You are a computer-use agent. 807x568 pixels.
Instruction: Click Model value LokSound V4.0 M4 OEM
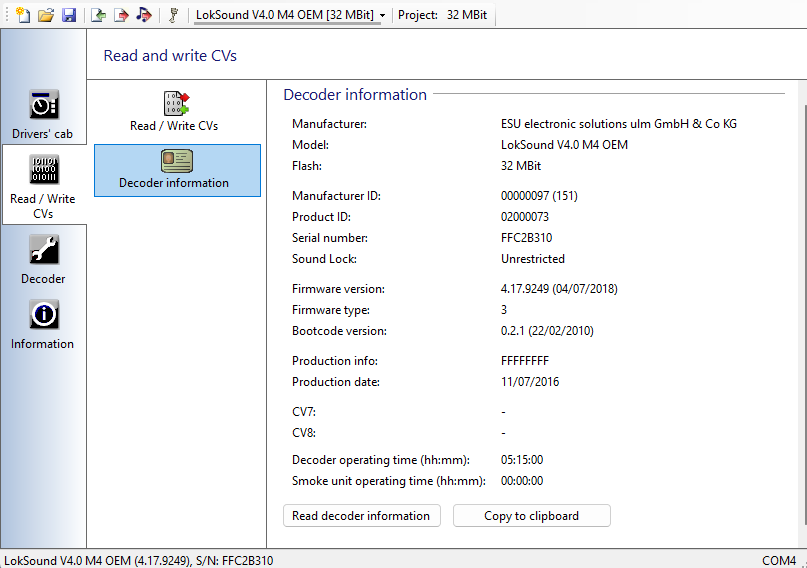coord(564,145)
